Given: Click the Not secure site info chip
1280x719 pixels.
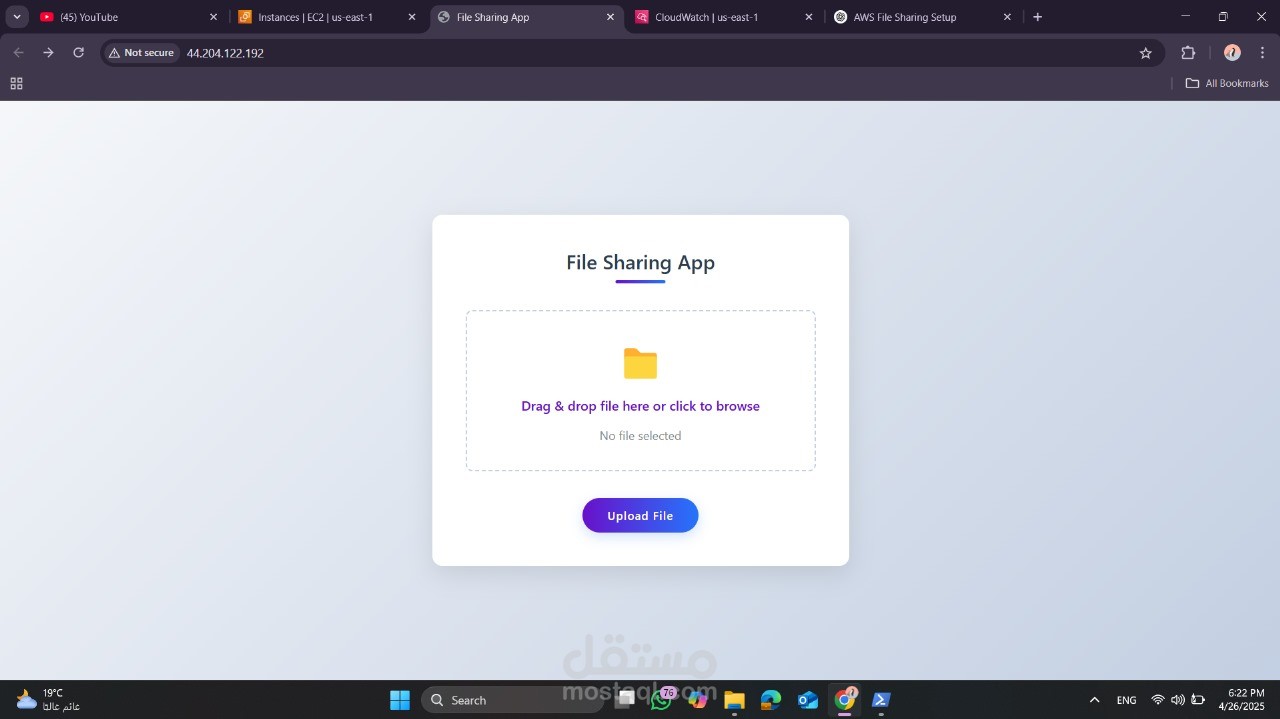Looking at the screenshot, I should pos(141,53).
